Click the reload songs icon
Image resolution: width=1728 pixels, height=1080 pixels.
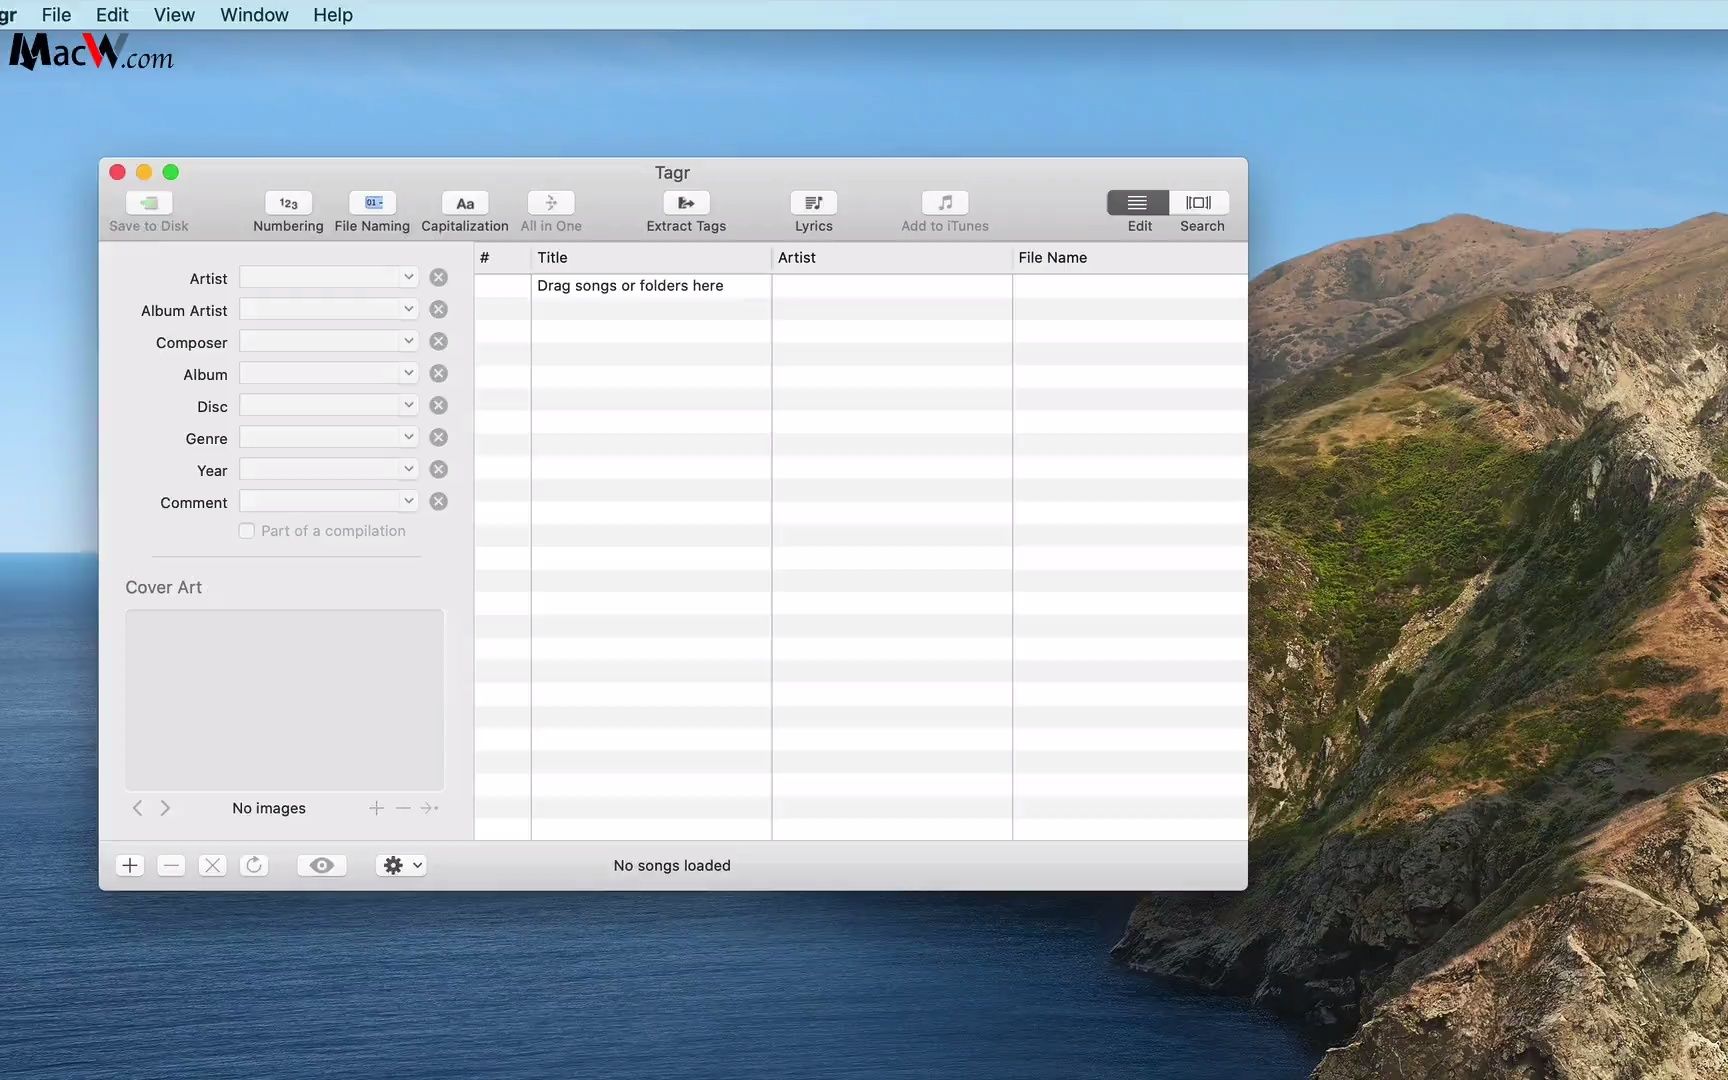pyautogui.click(x=254, y=865)
